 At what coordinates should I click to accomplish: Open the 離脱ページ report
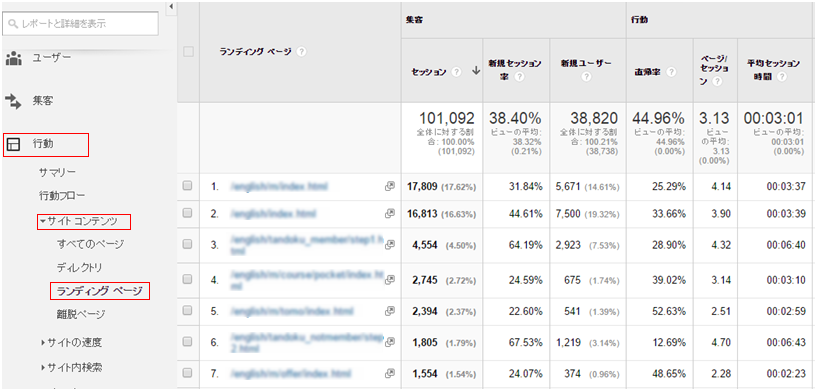81,314
